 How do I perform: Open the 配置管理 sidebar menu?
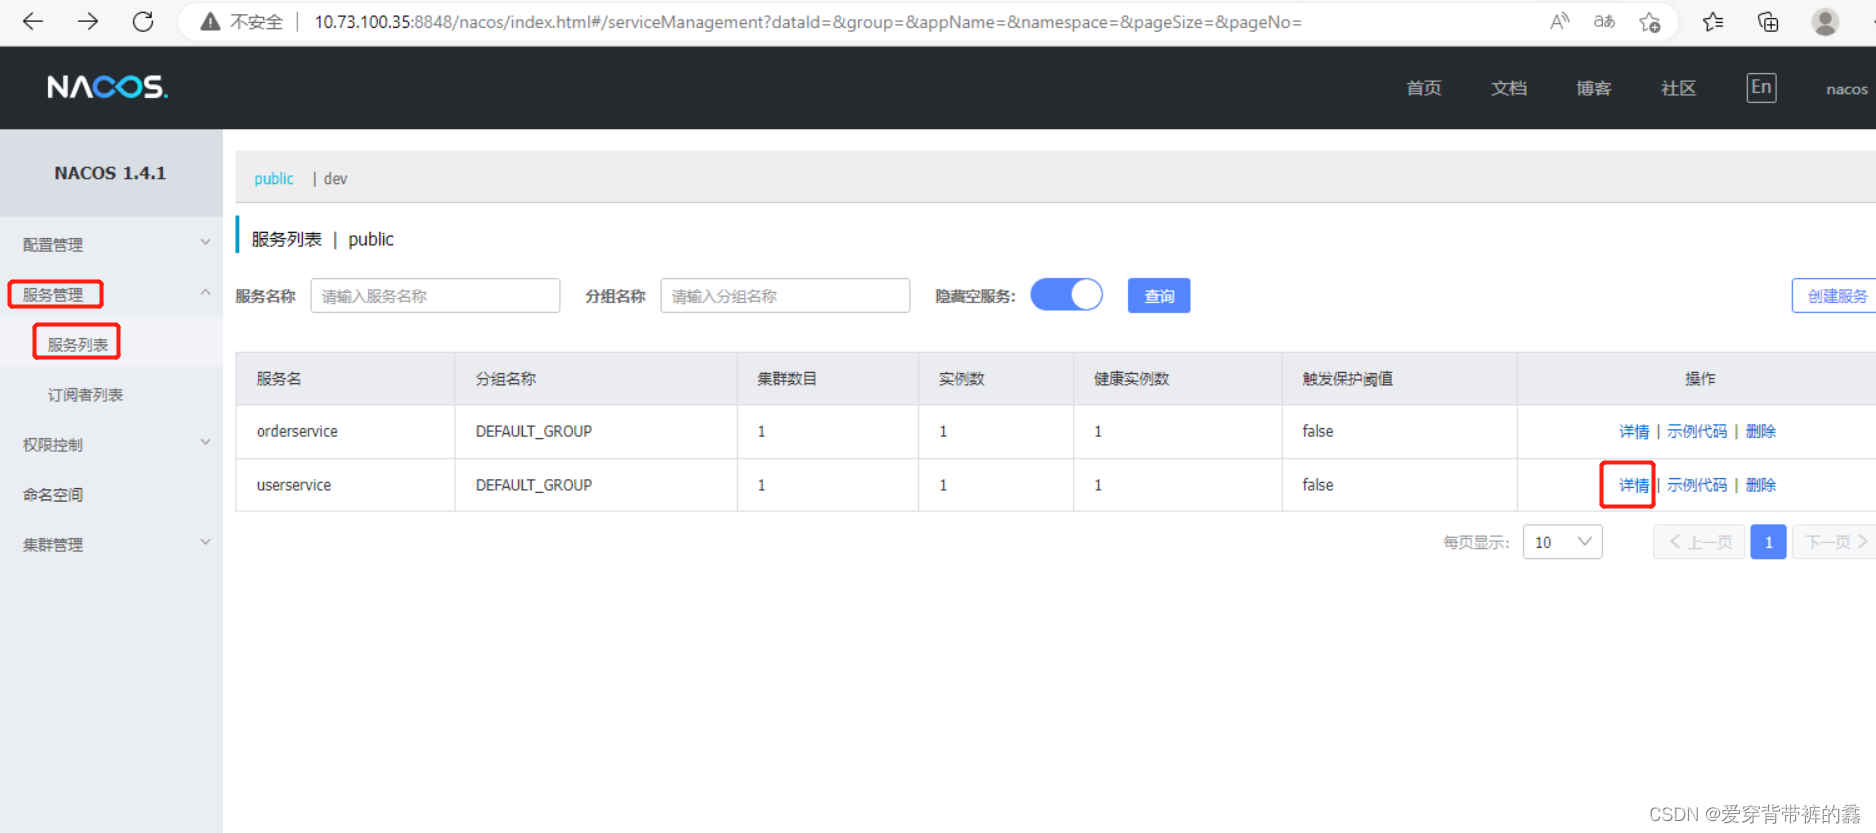(x=111, y=244)
